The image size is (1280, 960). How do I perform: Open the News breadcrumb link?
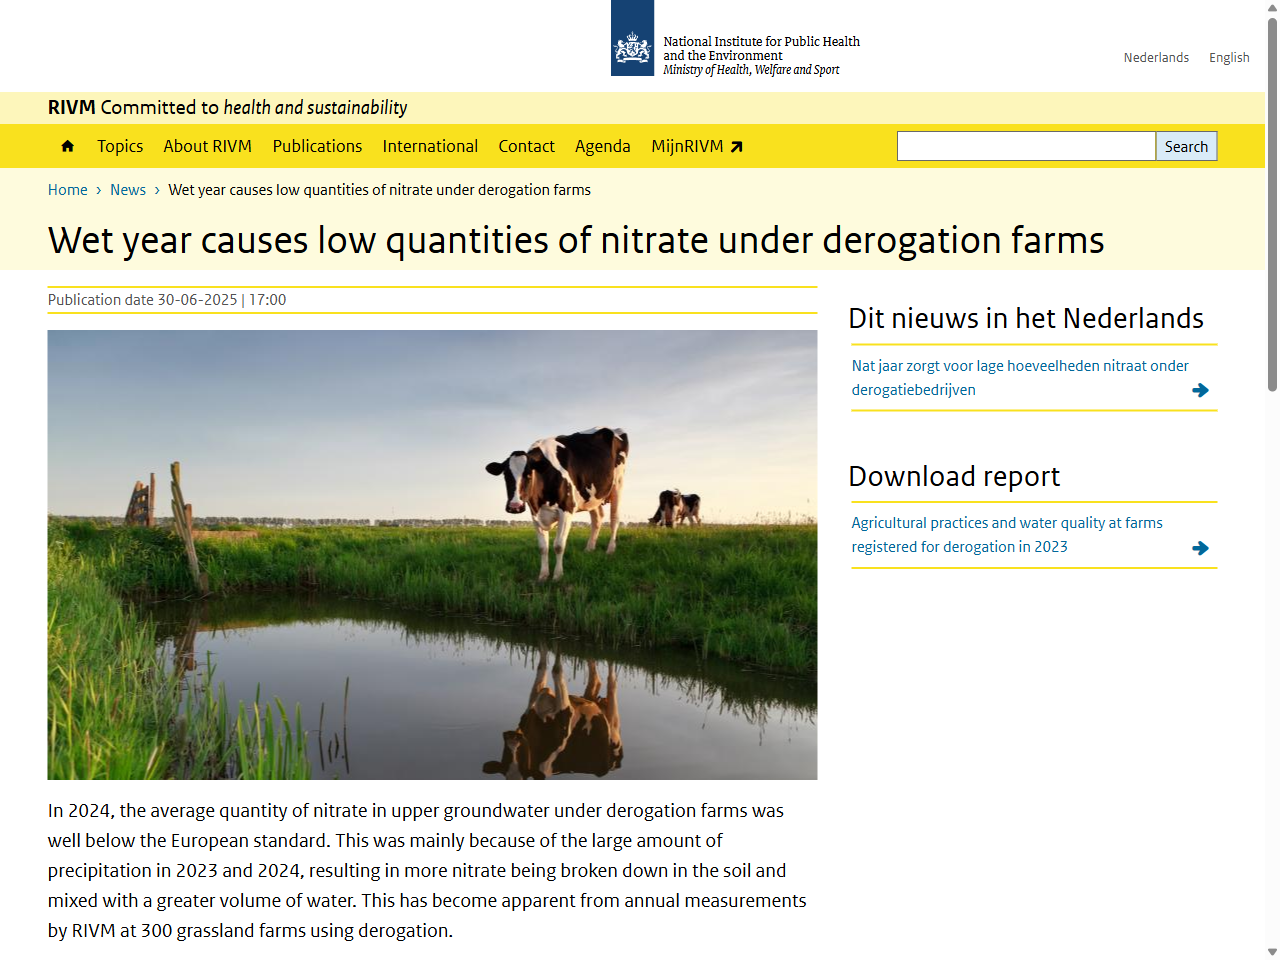point(128,189)
